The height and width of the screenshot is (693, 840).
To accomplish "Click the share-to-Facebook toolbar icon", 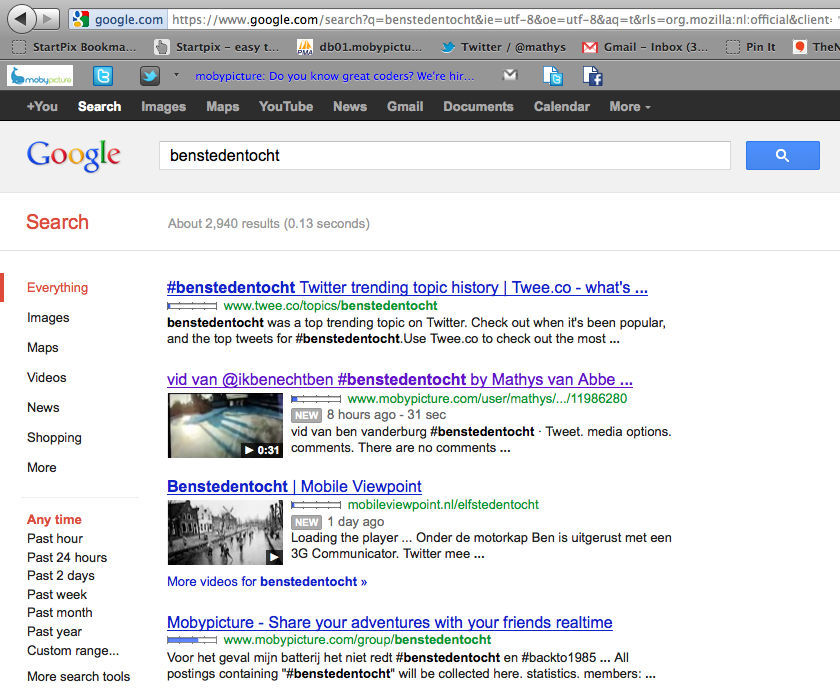I will tap(592, 76).
